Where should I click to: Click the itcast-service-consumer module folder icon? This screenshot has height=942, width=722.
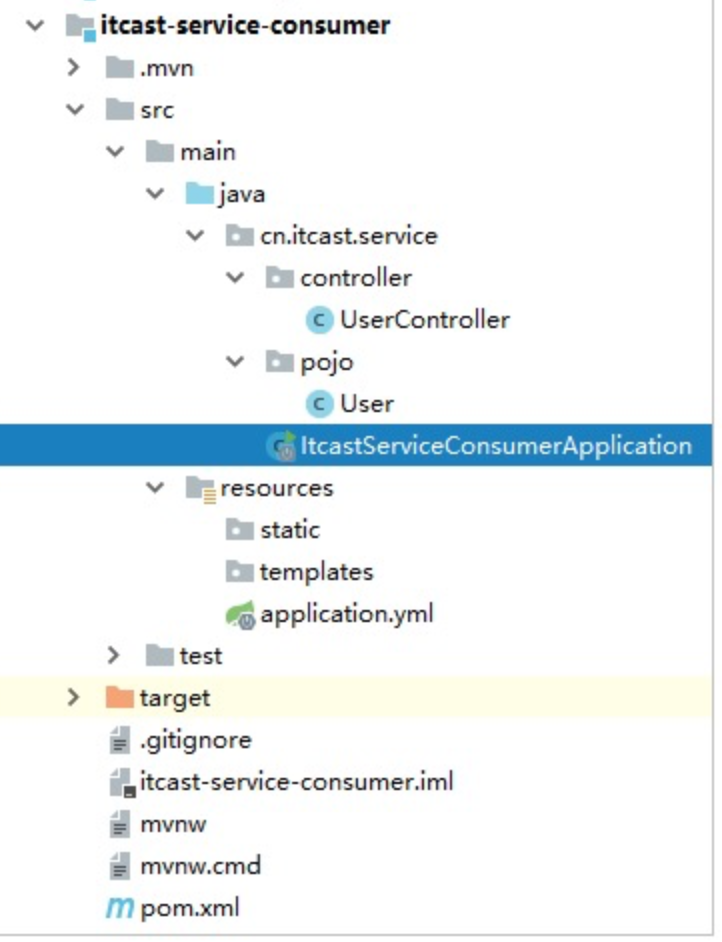[x=80, y=27]
